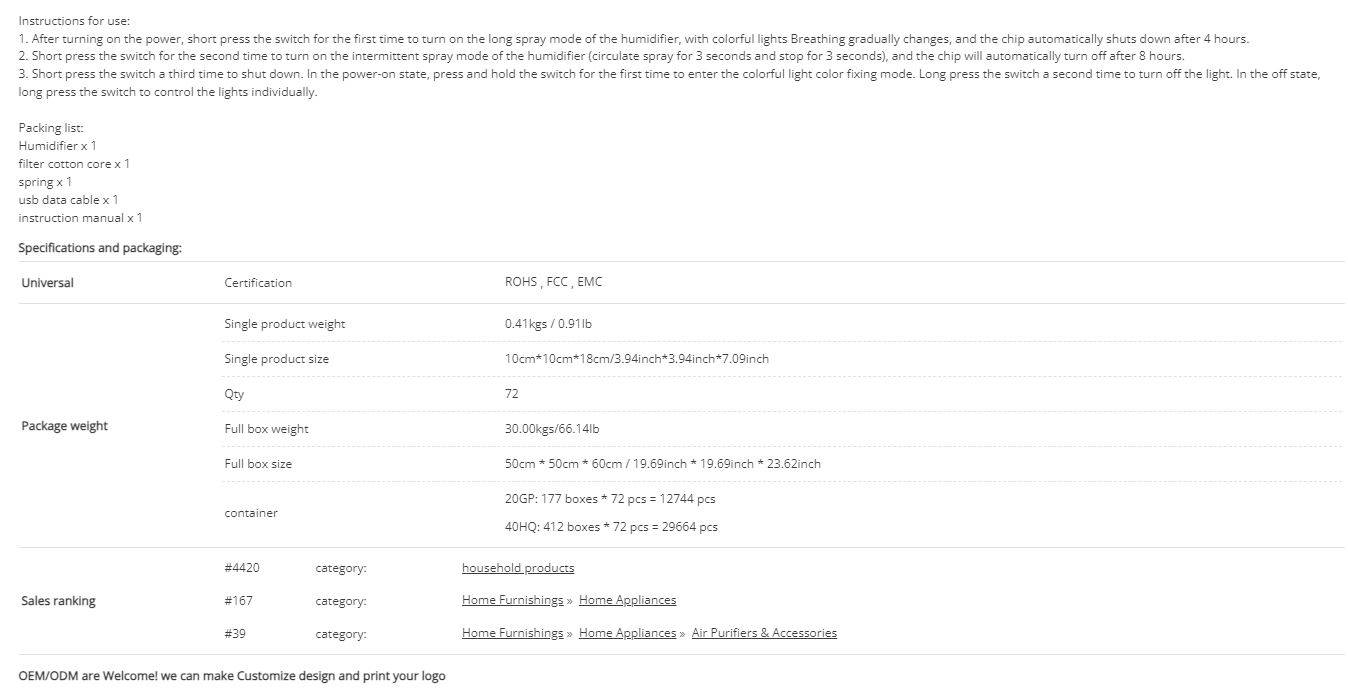This screenshot has height=700, width=1348.
Task: Click the 20GP container quantity line
Action: point(610,499)
